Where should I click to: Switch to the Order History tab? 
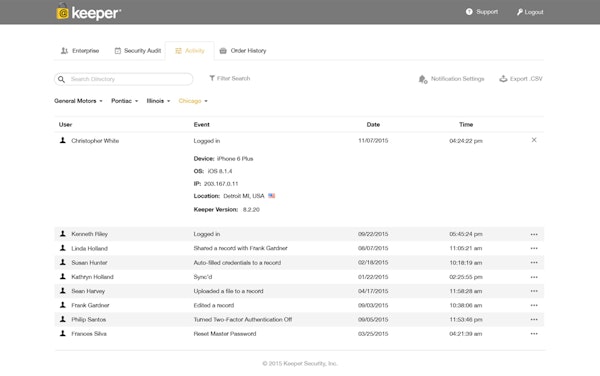243,50
